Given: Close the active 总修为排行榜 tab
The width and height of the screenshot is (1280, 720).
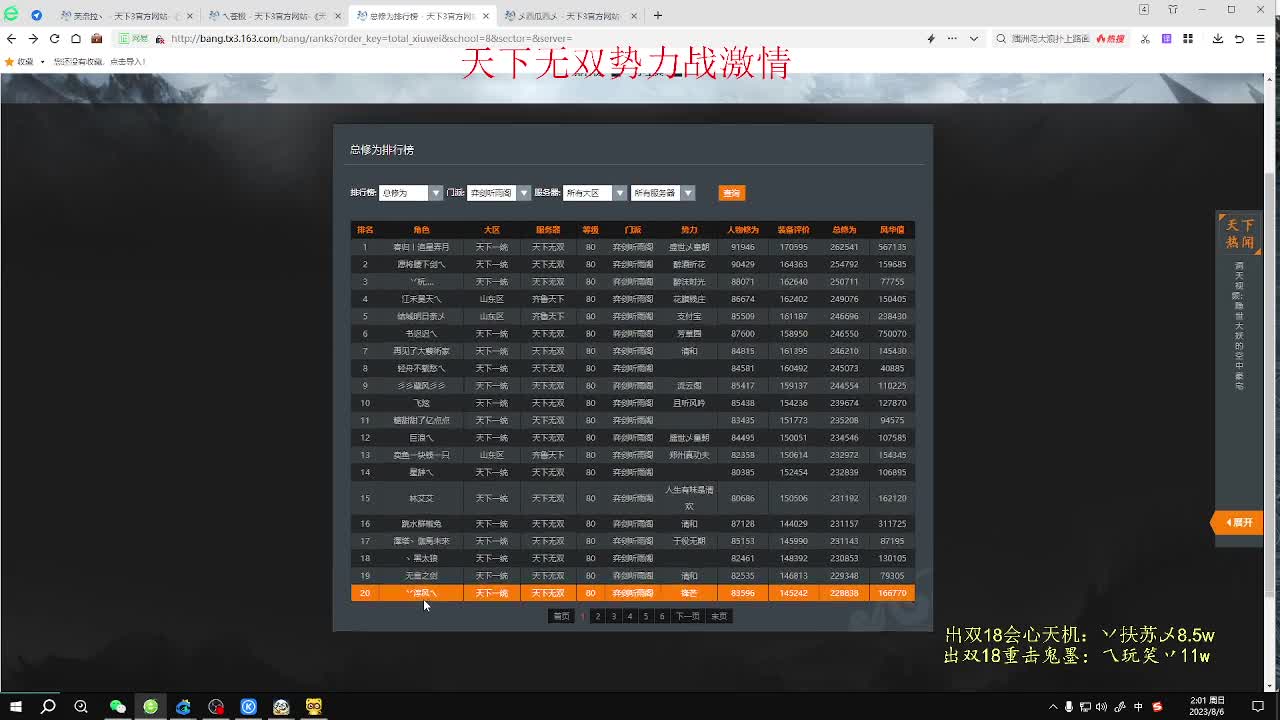Looking at the screenshot, I should (485, 16).
